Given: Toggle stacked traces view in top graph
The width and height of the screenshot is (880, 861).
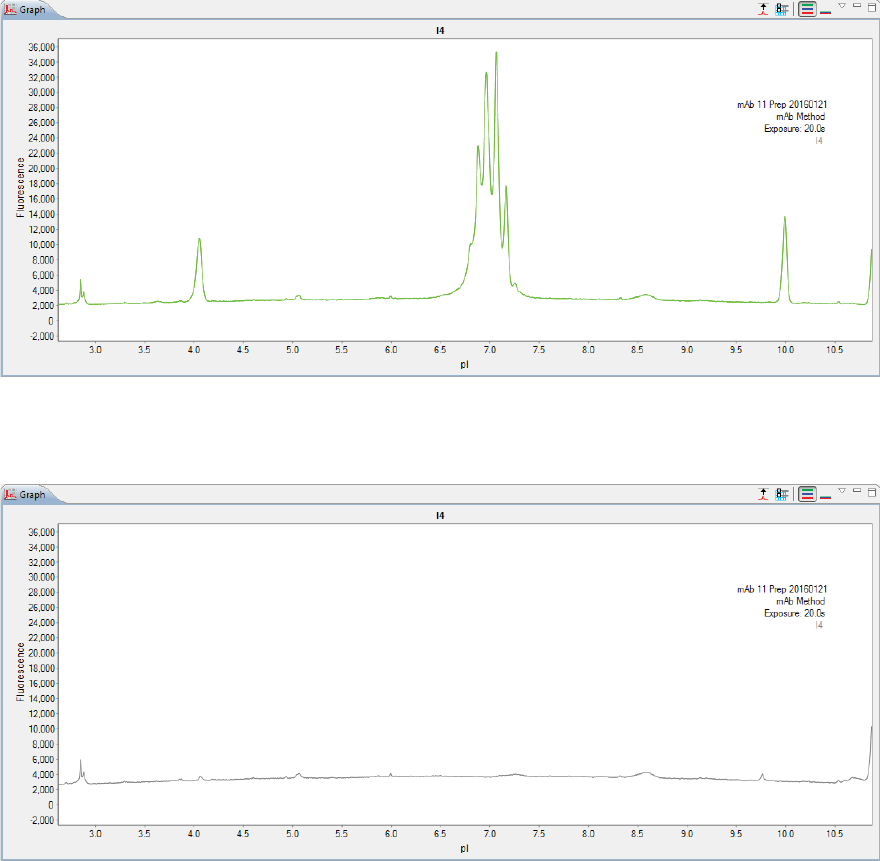Looking at the screenshot, I should (807, 9).
